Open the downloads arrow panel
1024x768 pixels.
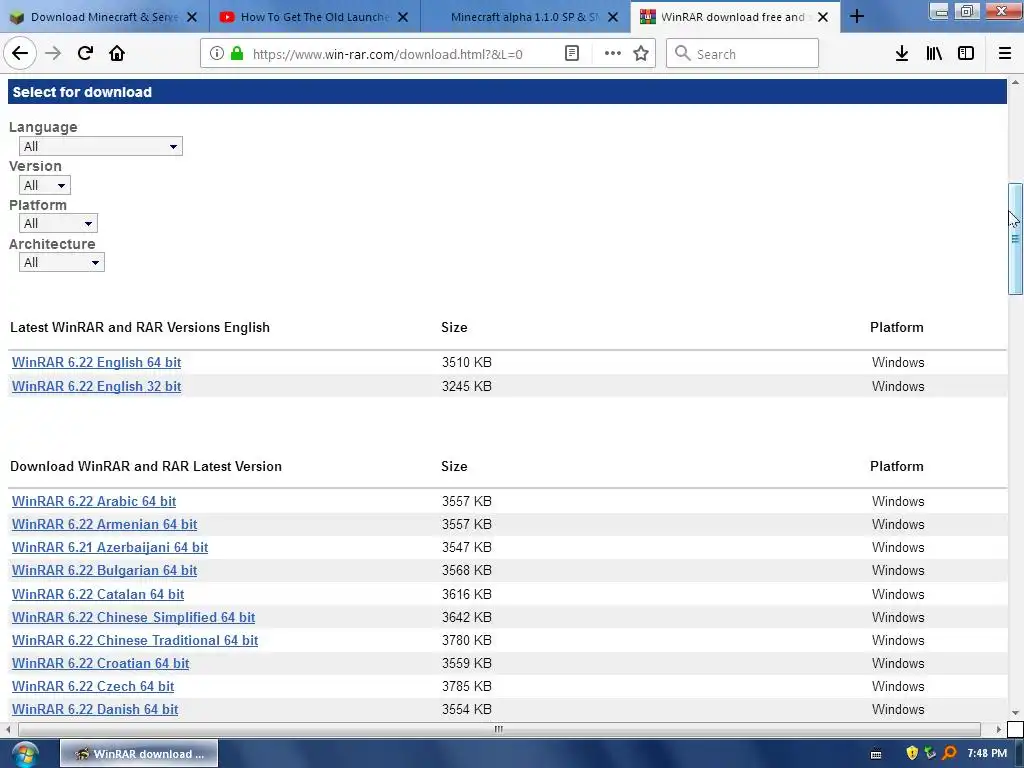[x=902, y=54]
